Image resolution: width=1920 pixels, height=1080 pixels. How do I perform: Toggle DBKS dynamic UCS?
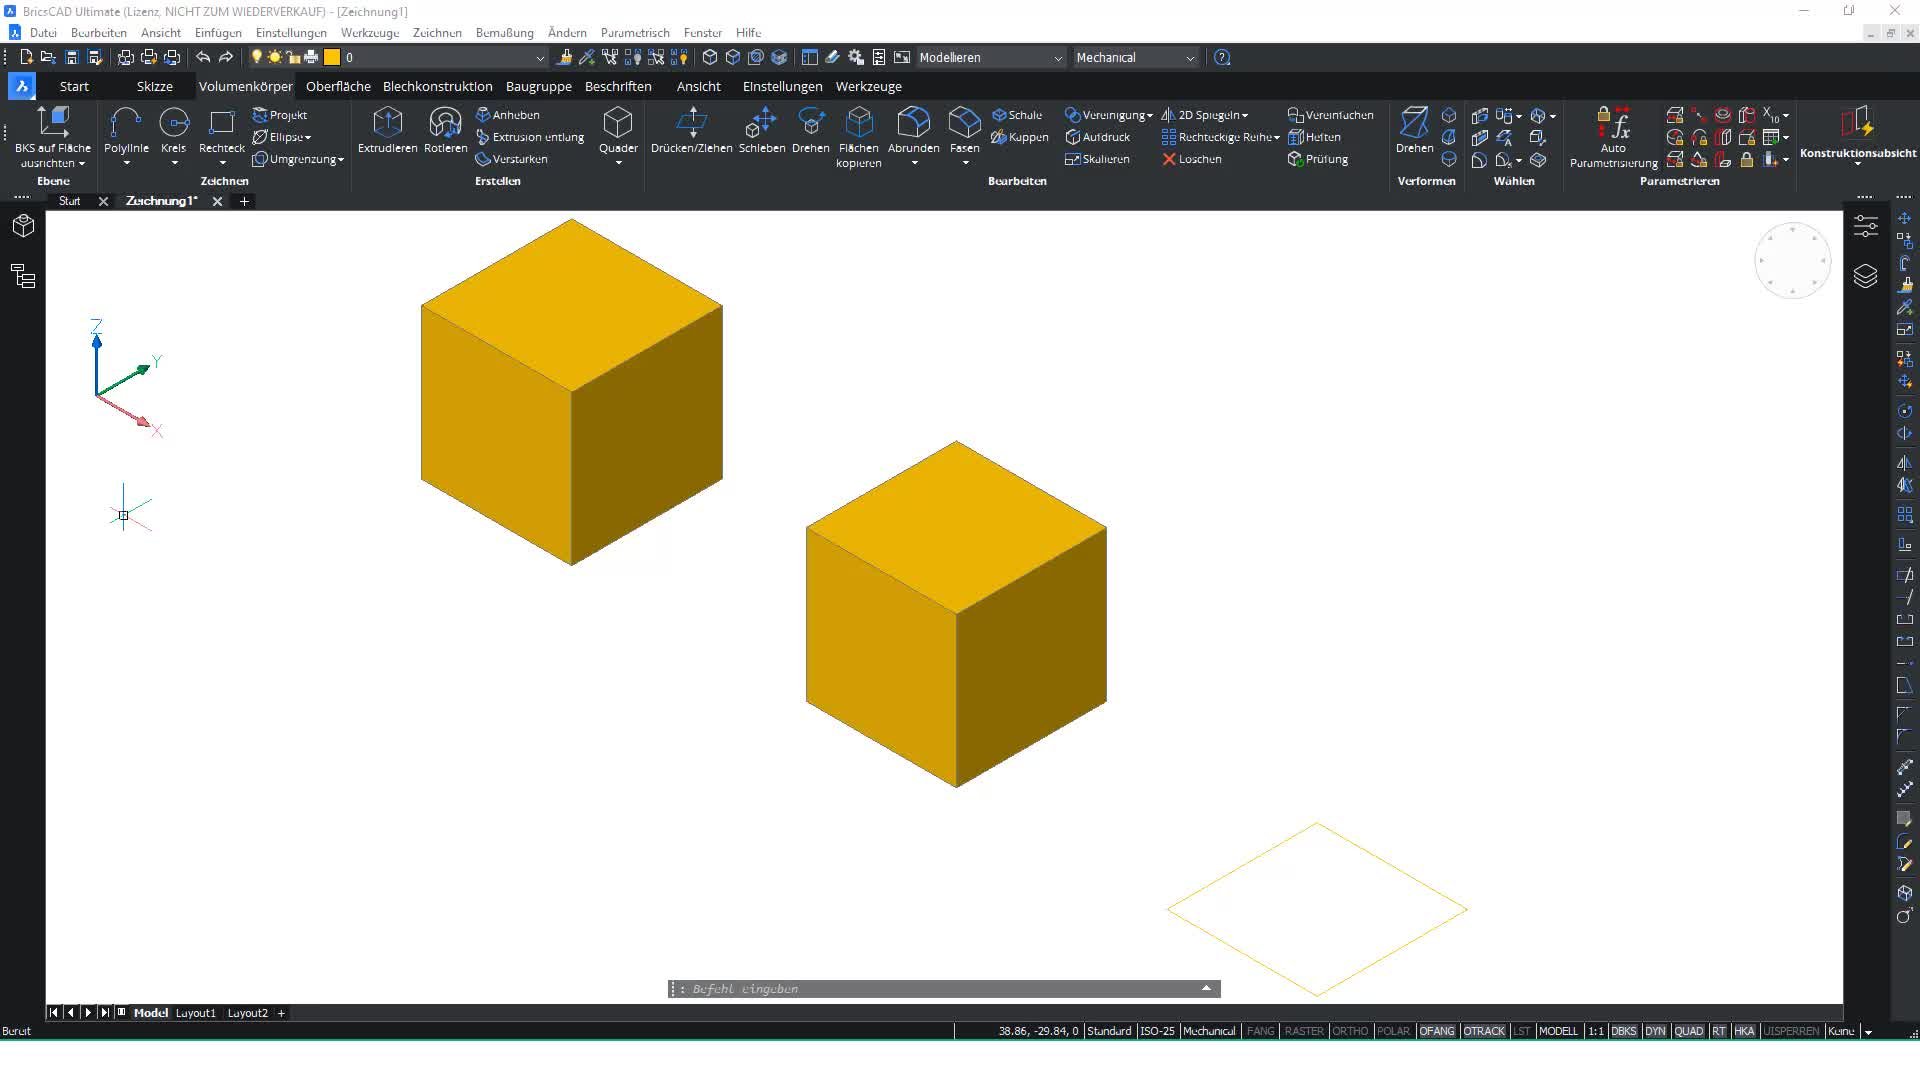click(1624, 1031)
